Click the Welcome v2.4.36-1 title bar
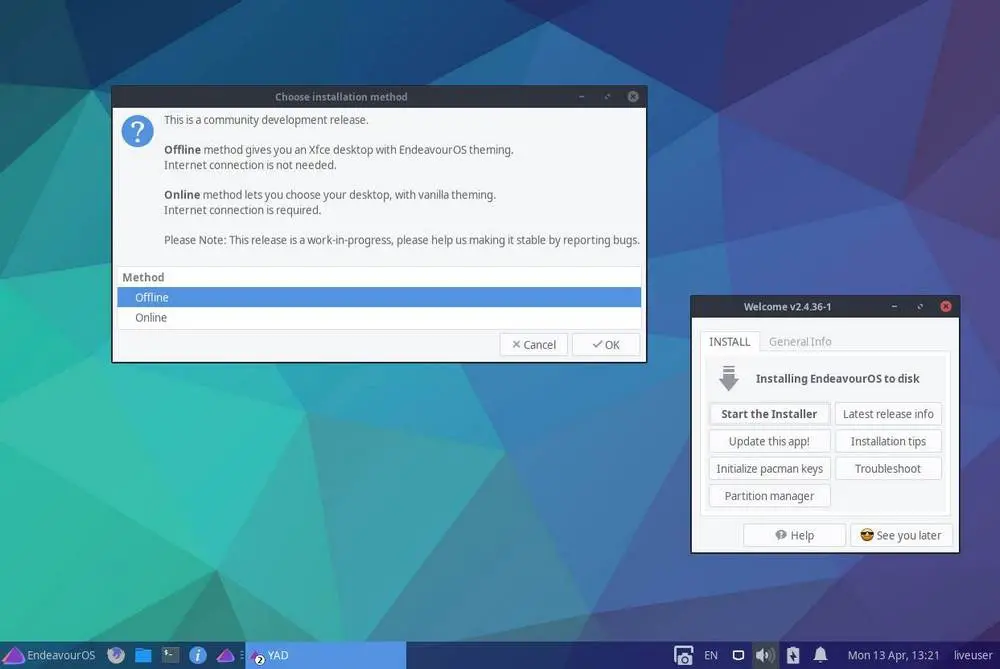 tap(788, 307)
